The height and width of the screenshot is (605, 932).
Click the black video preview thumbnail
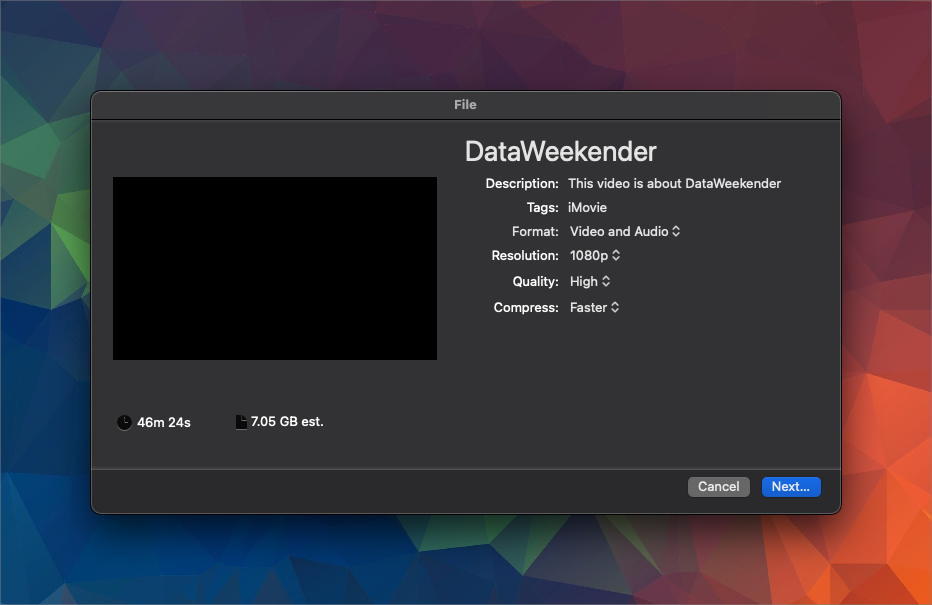[x=275, y=268]
